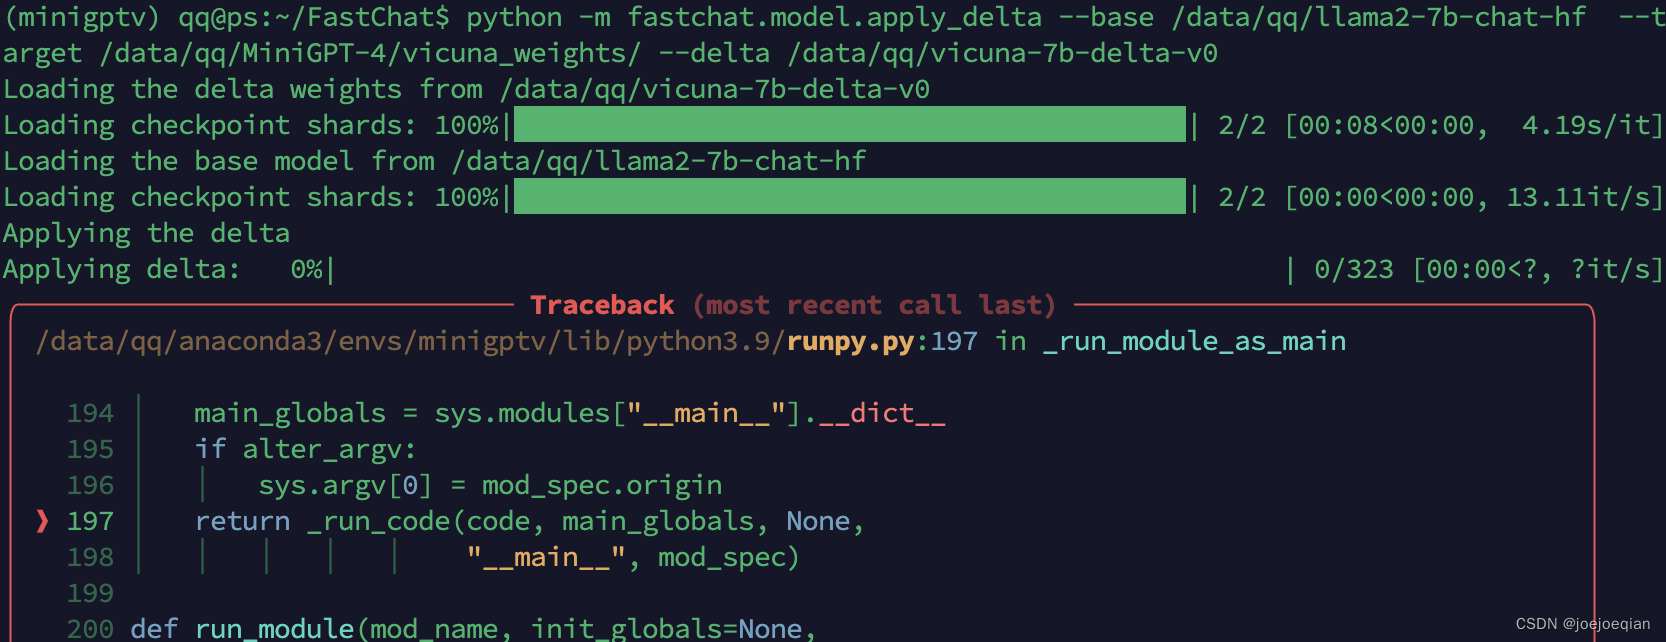Click 'return _run_code(code, main_globals, None,' line
1666x642 pixels.
pyautogui.click(x=529, y=521)
